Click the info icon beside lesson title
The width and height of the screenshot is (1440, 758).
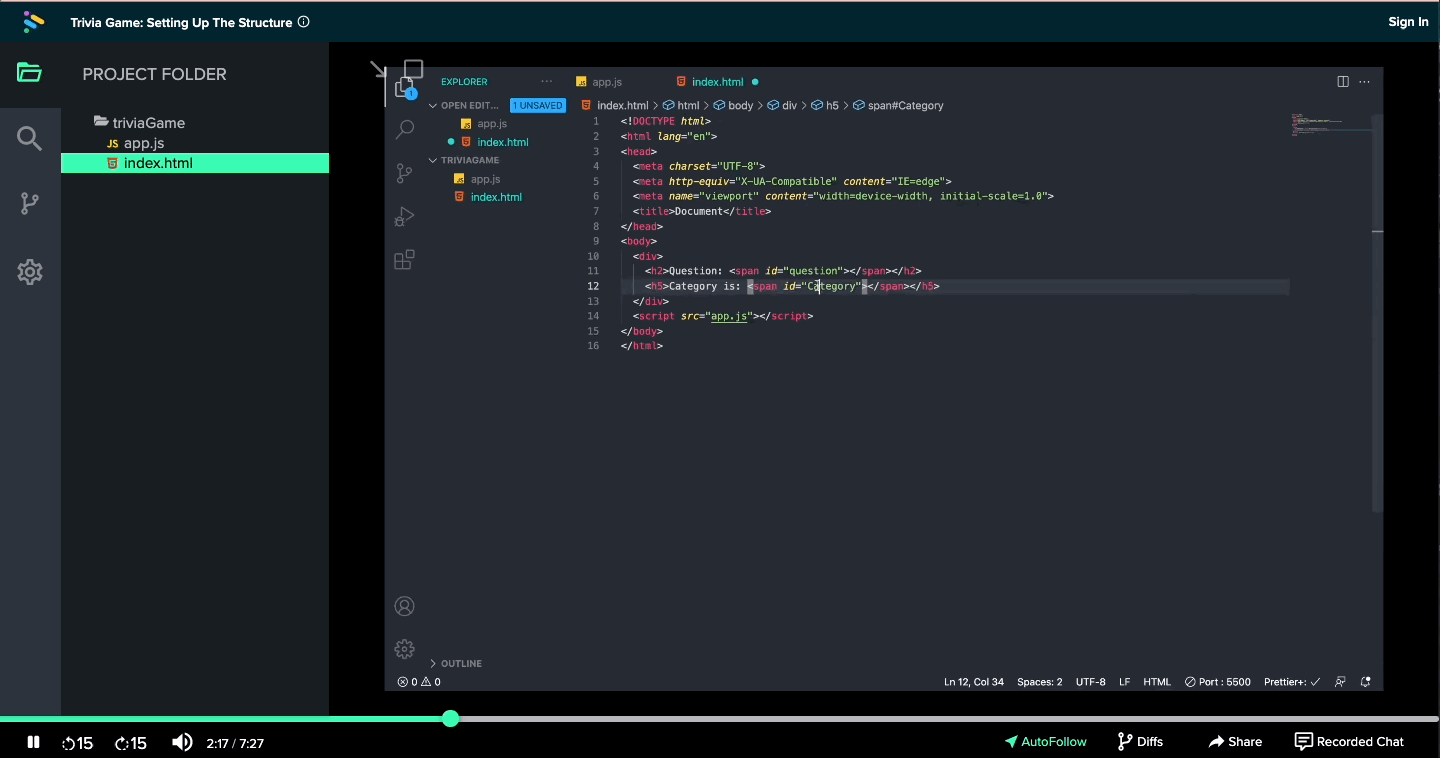click(x=304, y=22)
